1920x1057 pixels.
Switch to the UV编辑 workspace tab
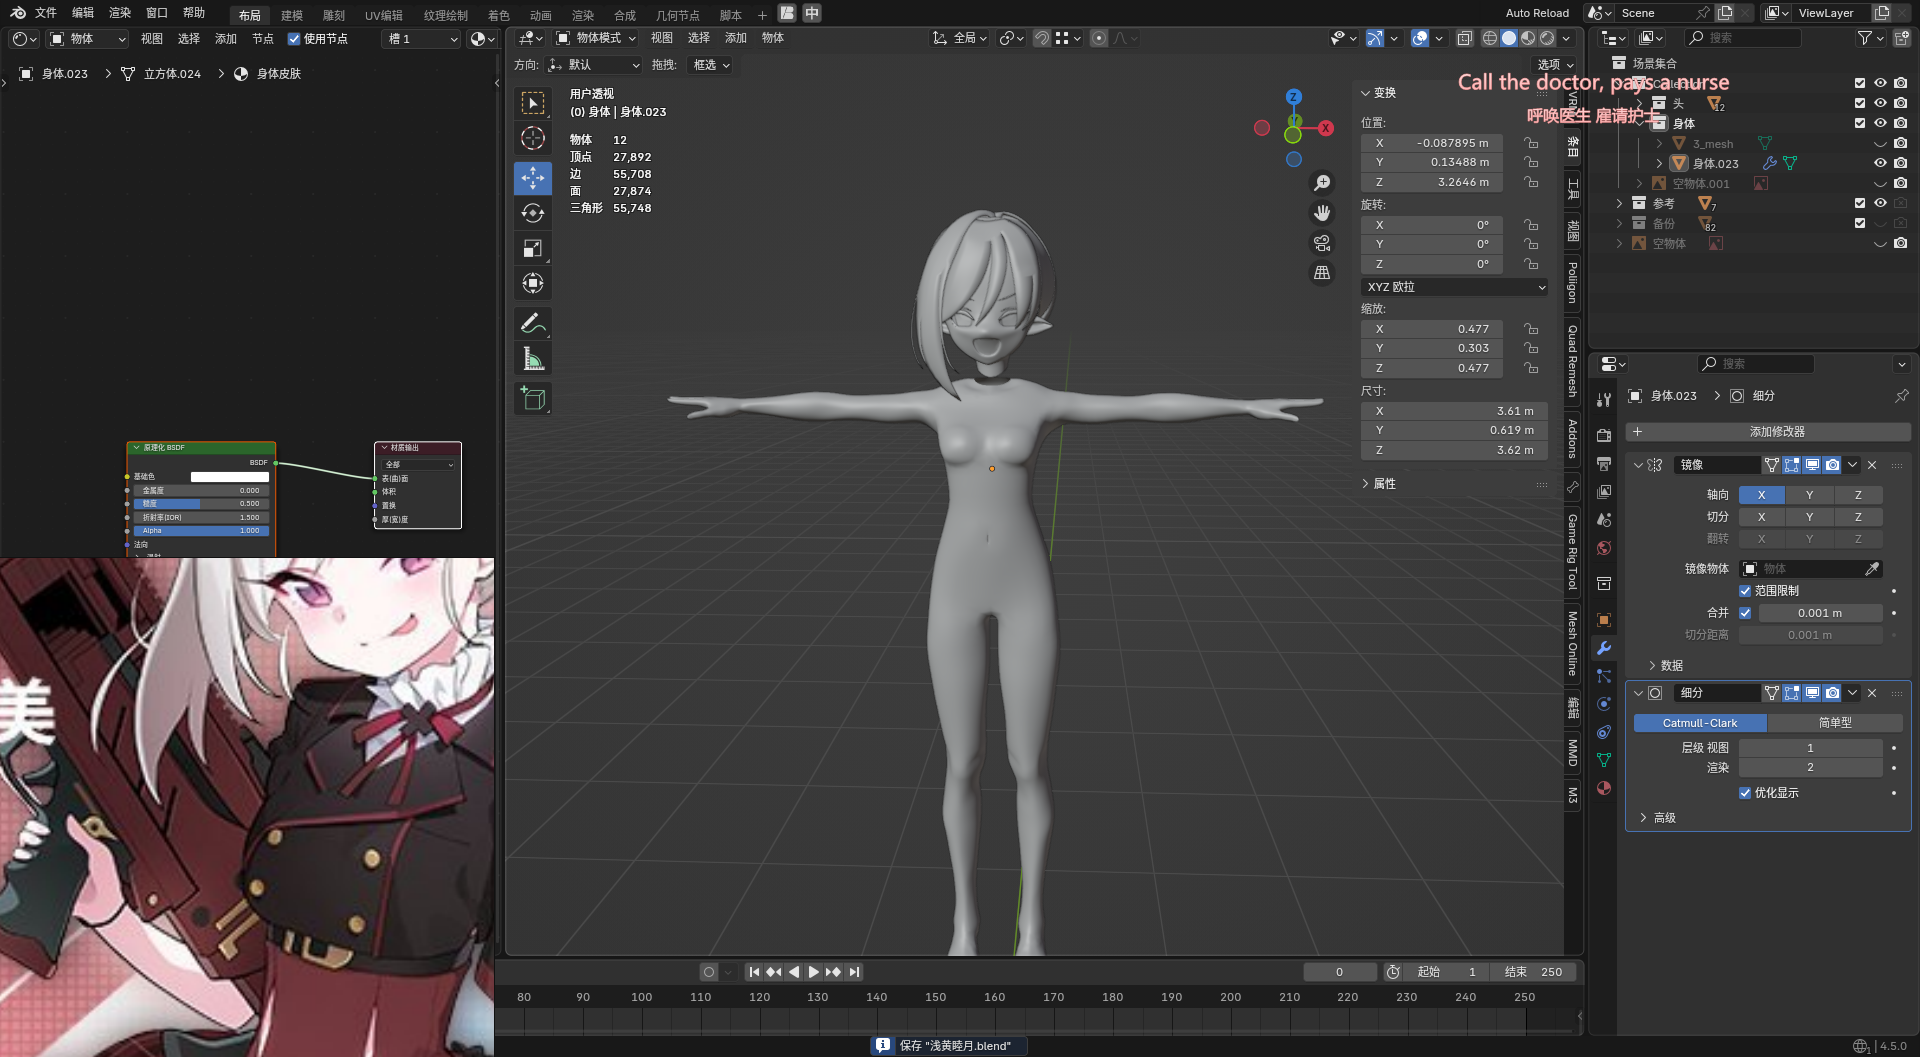pos(383,15)
